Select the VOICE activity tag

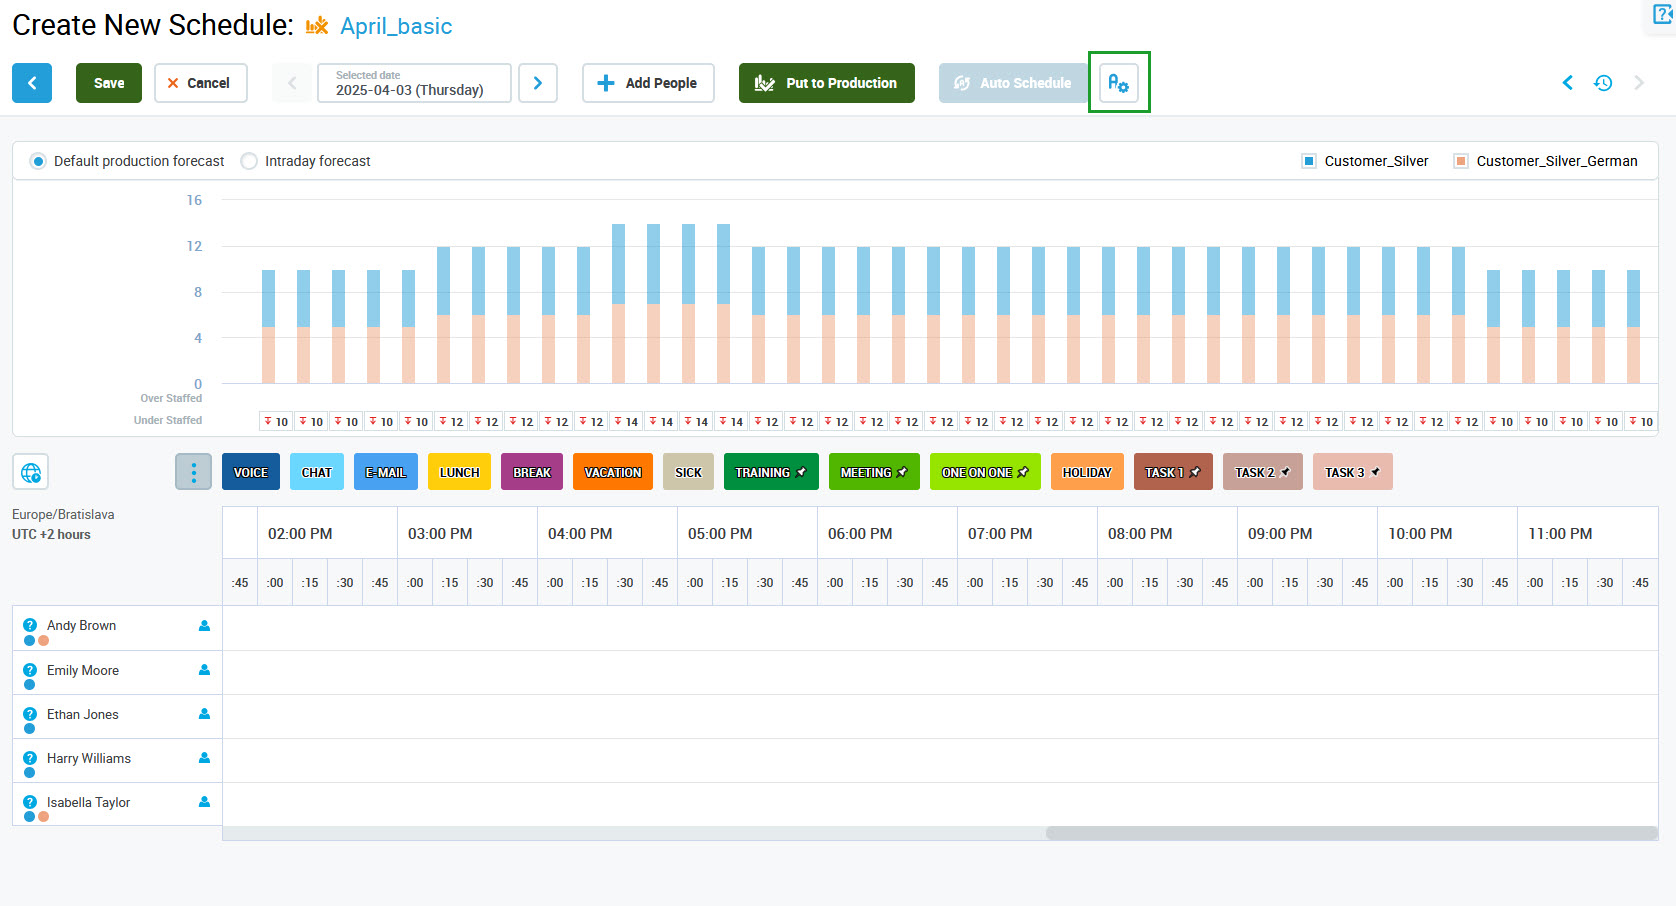251,472
